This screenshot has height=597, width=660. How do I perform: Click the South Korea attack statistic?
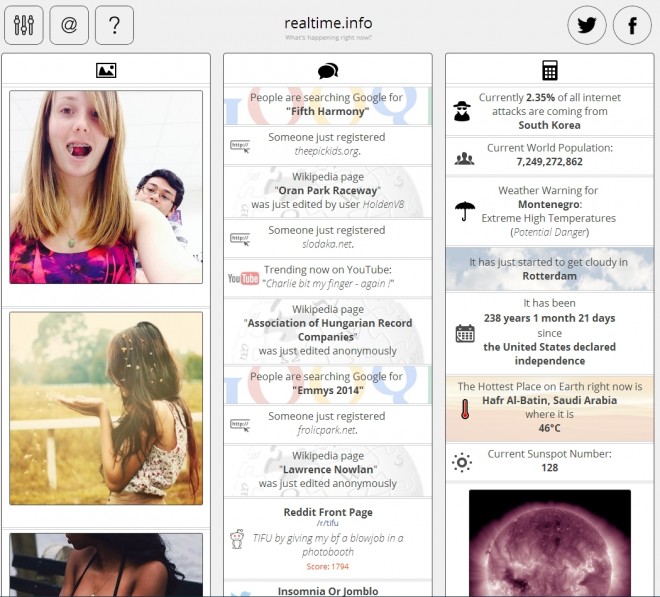pyautogui.click(x=550, y=111)
